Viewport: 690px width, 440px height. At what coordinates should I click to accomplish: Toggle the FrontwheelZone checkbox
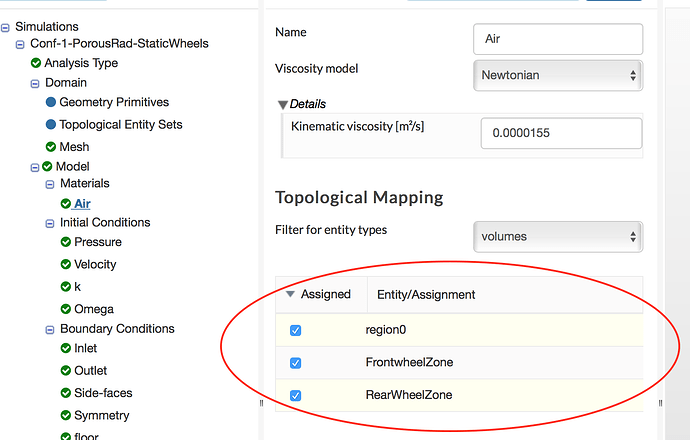pyautogui.click(x=295, y=363)
